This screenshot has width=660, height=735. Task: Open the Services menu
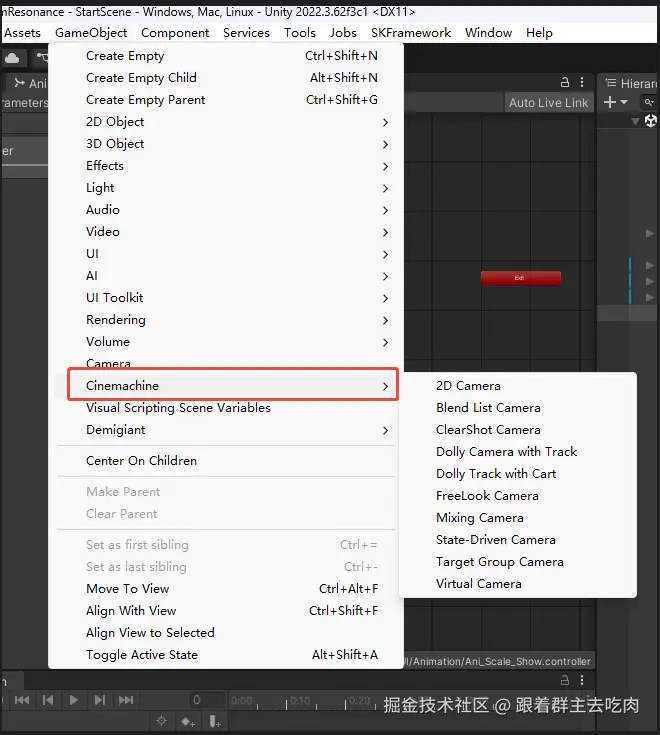click(246, 33)
